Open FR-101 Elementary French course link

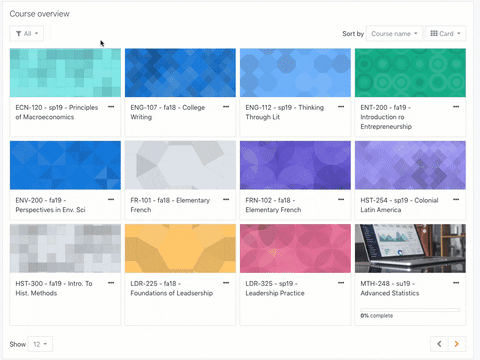pos(170,205)
